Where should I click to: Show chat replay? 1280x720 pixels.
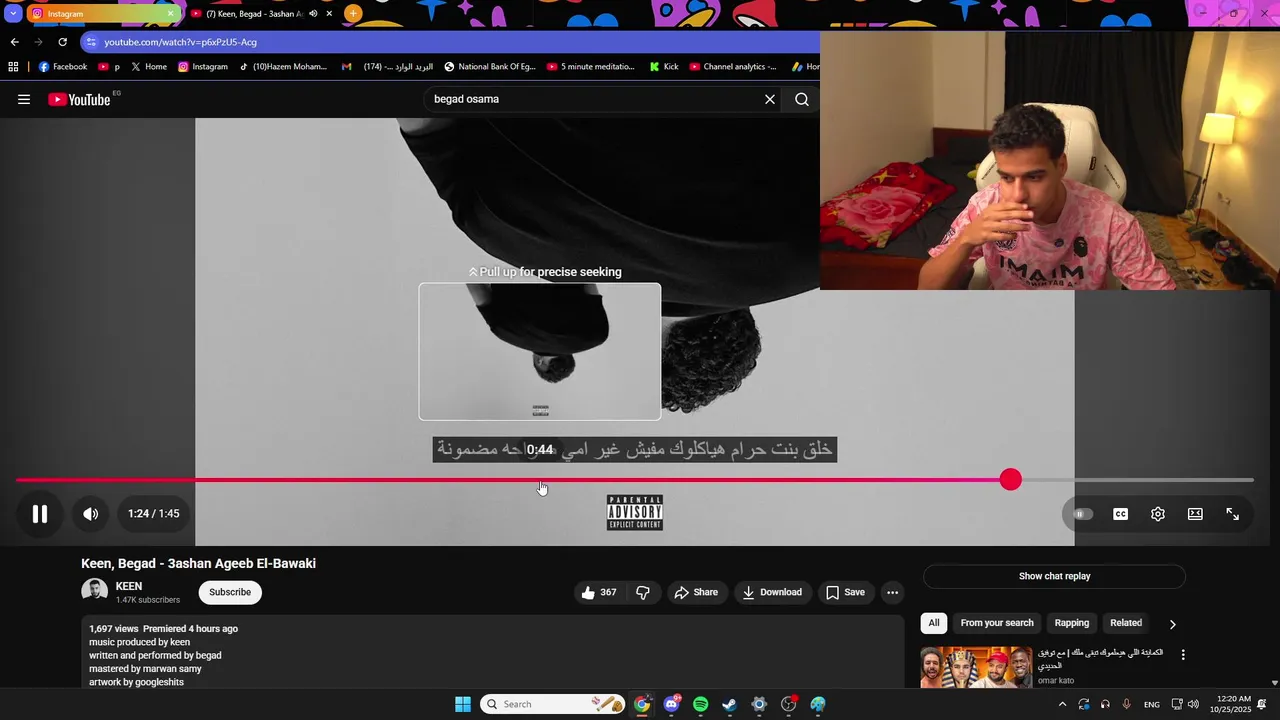coord(1054,576)
